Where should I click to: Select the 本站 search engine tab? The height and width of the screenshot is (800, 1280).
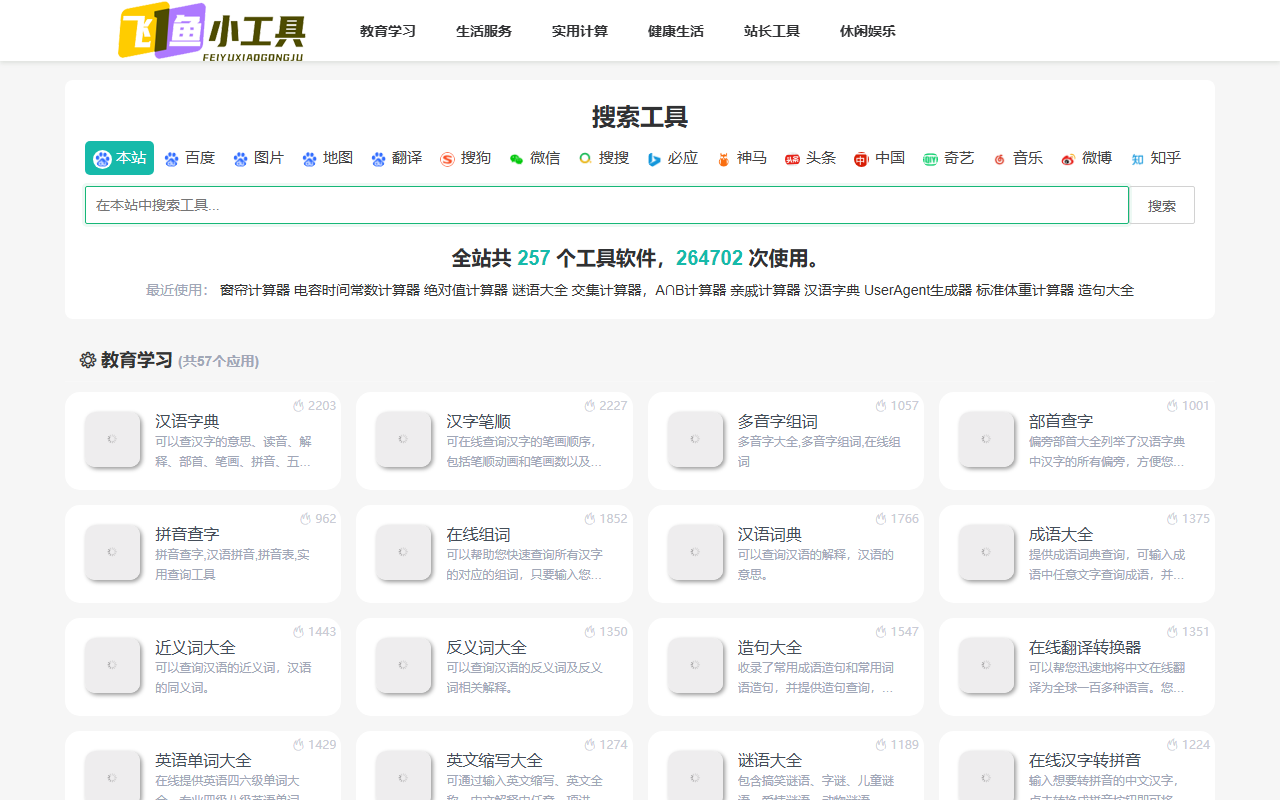tap(120, 158)
